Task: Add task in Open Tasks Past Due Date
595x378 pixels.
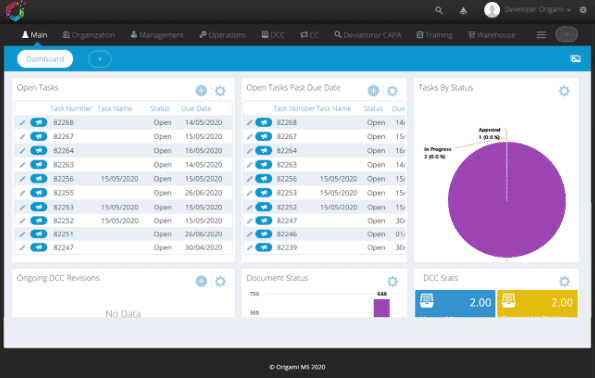Action: [373, 91]
